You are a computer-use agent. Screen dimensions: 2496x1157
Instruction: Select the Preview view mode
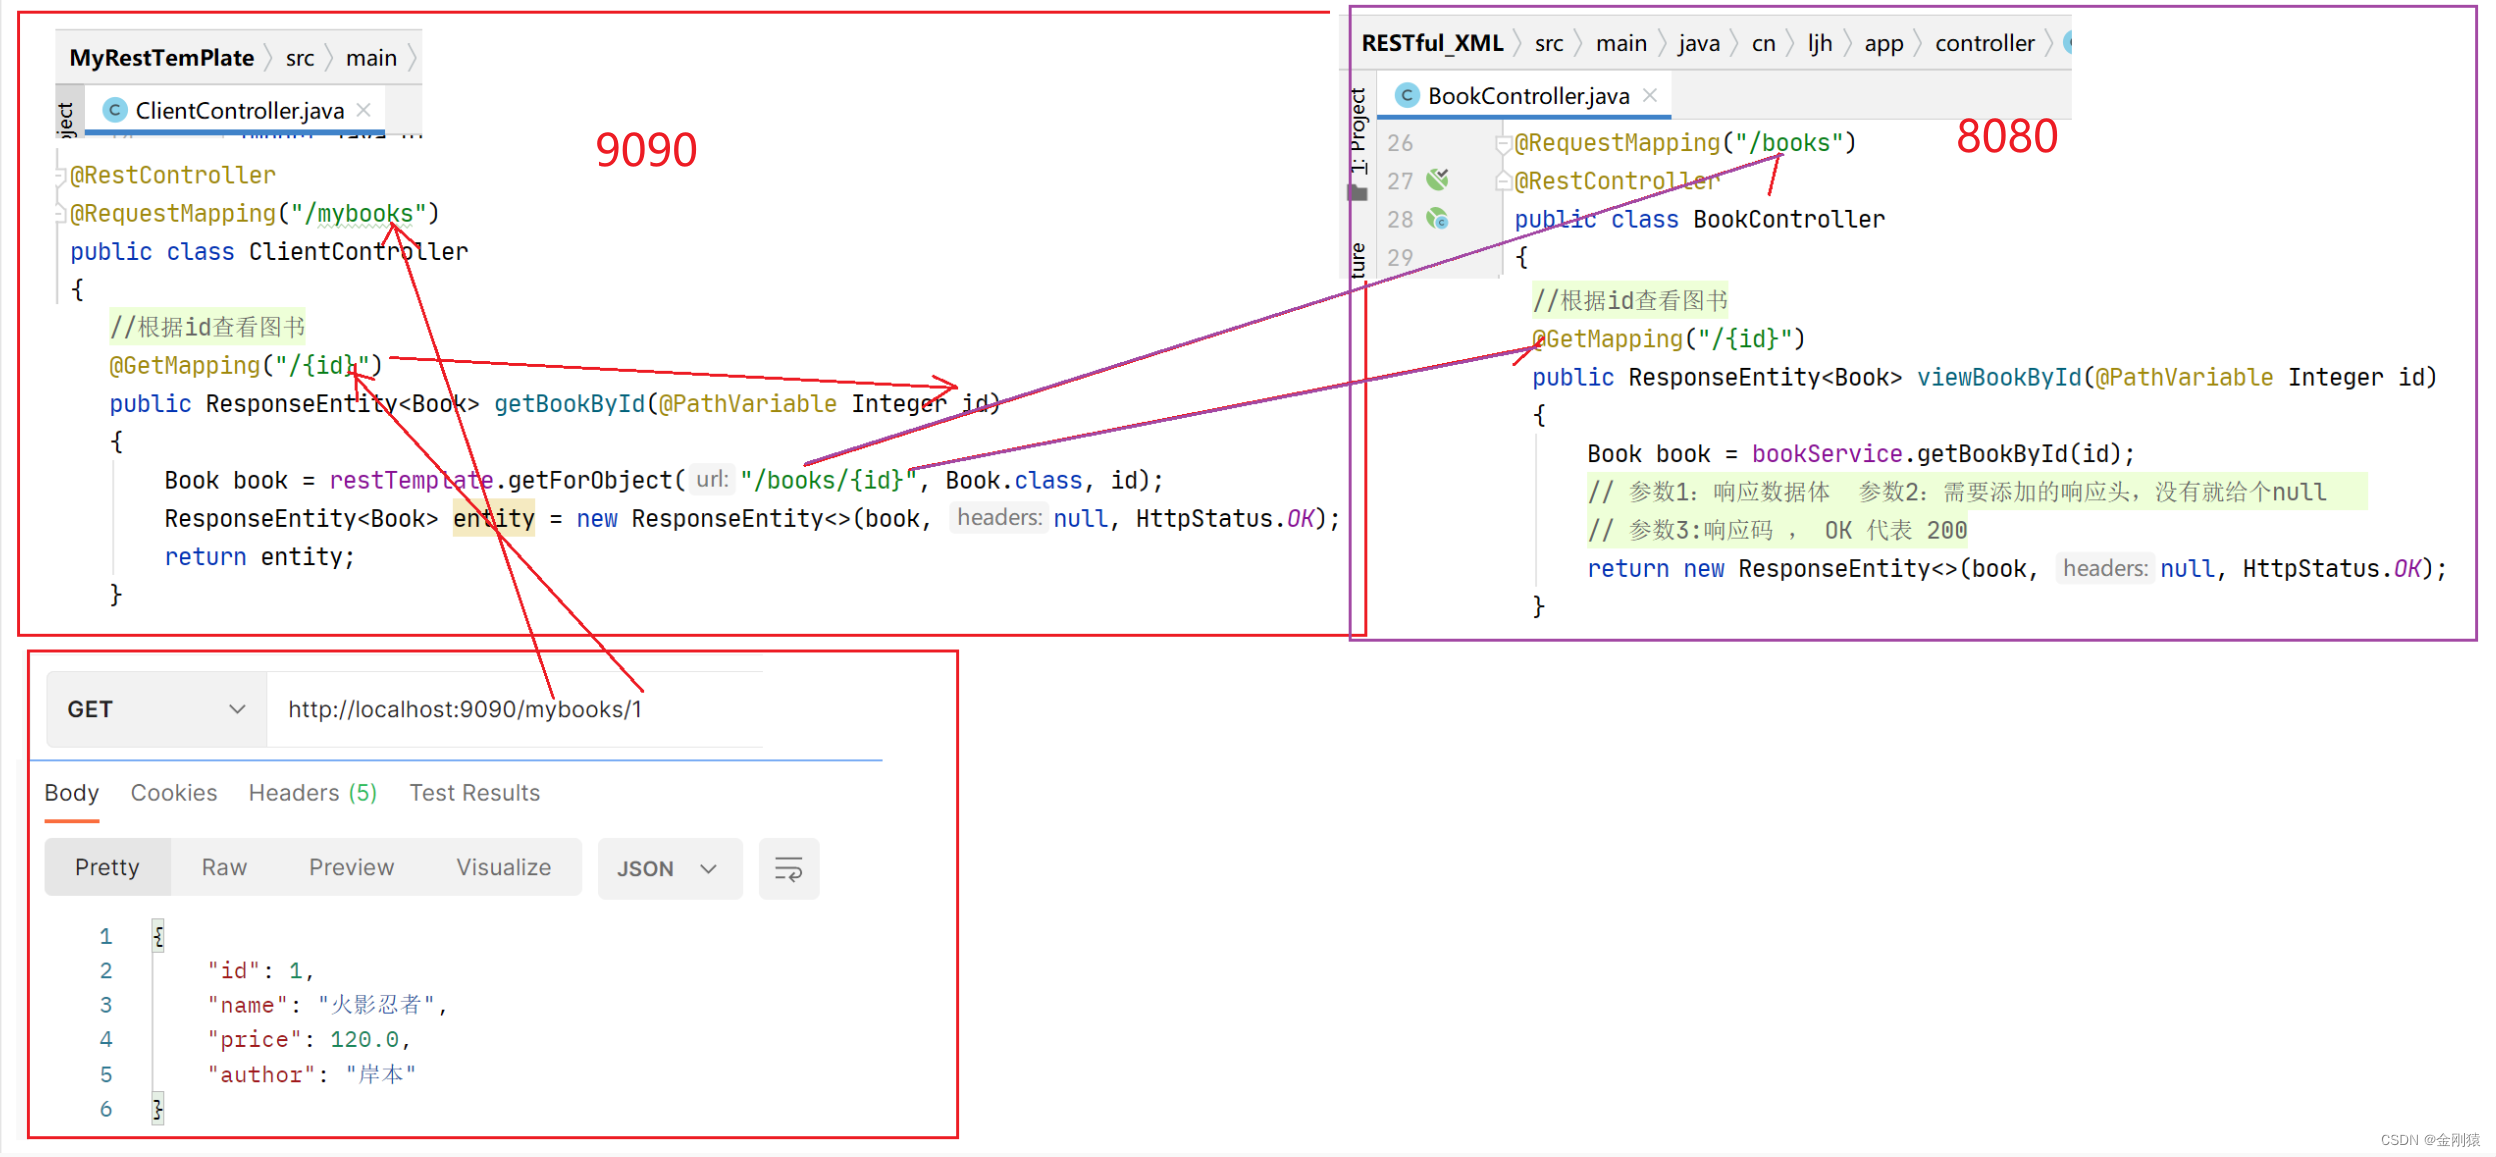[351, 867]
